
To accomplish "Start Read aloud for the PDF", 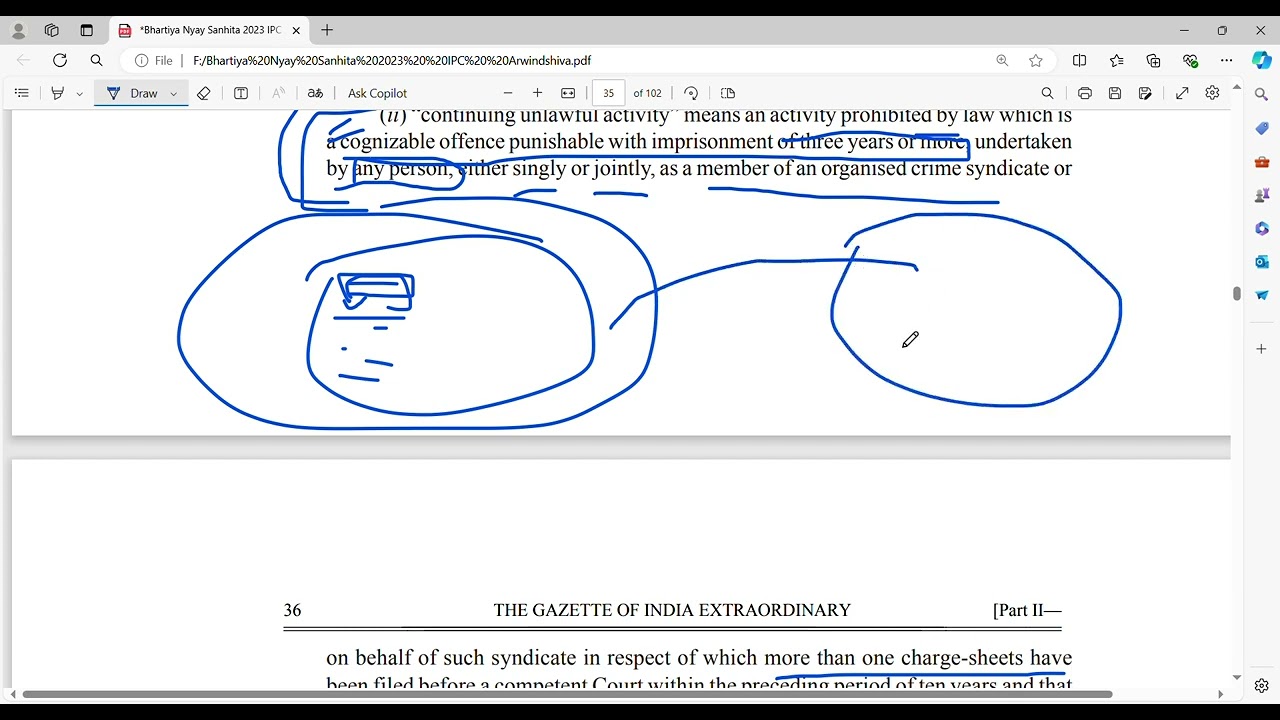I will [x=278, y=93].
